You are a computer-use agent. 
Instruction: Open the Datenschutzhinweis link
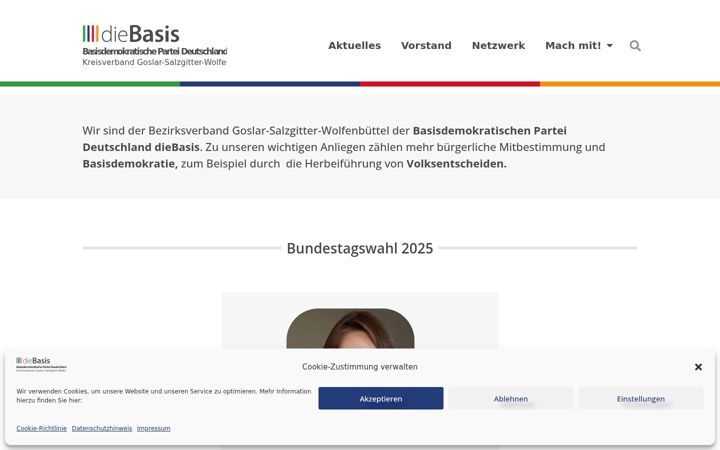[x=101, y=428]
